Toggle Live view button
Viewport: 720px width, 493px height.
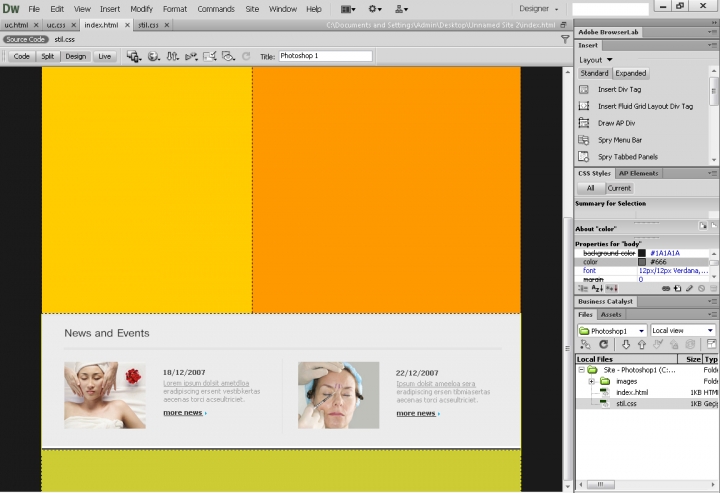point(104,56)
